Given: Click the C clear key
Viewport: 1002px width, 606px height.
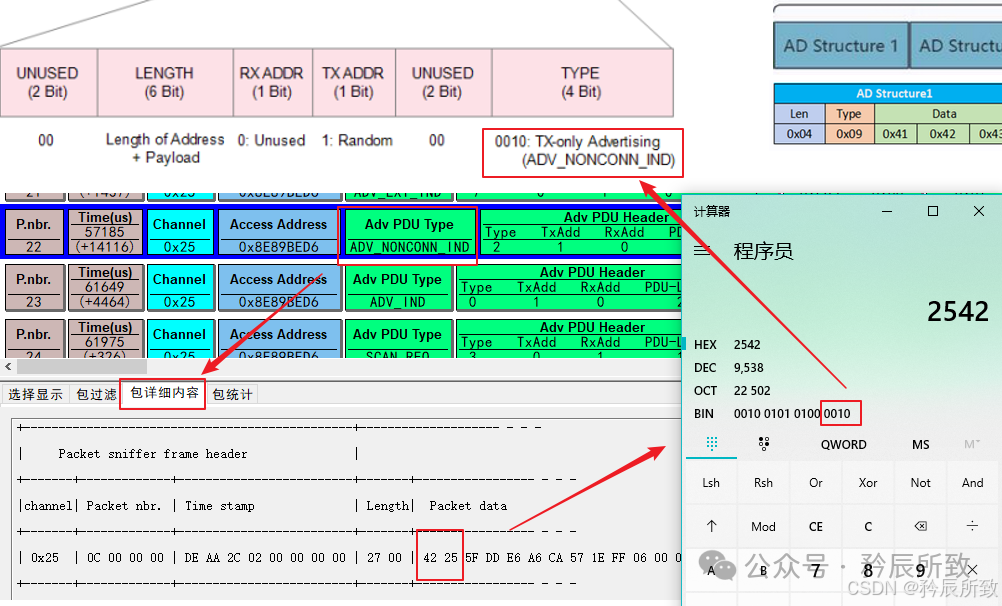Looking at the screenshot, I should (868, 526).
